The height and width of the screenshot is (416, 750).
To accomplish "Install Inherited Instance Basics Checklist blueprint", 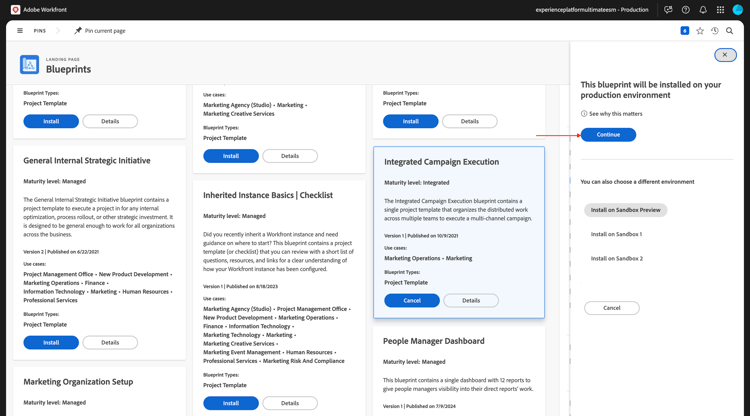I will [x=231, y=404].
